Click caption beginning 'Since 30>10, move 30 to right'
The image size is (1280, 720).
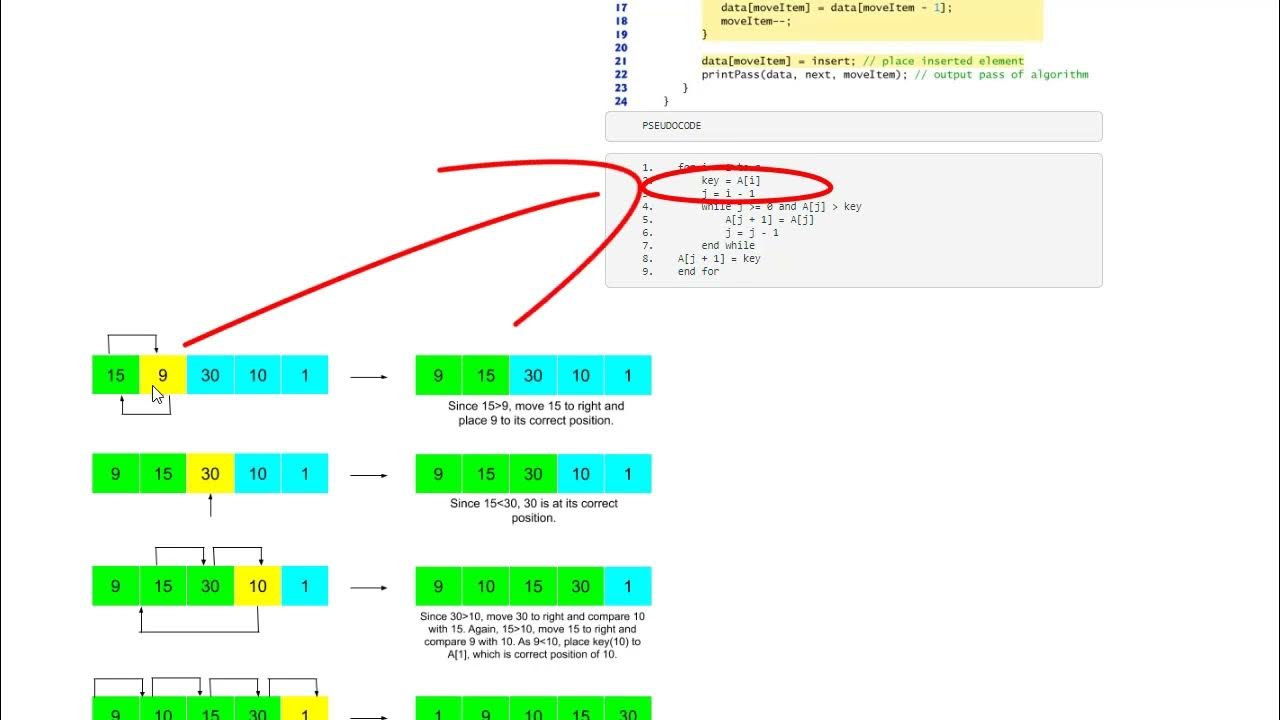tap(533, 635)
